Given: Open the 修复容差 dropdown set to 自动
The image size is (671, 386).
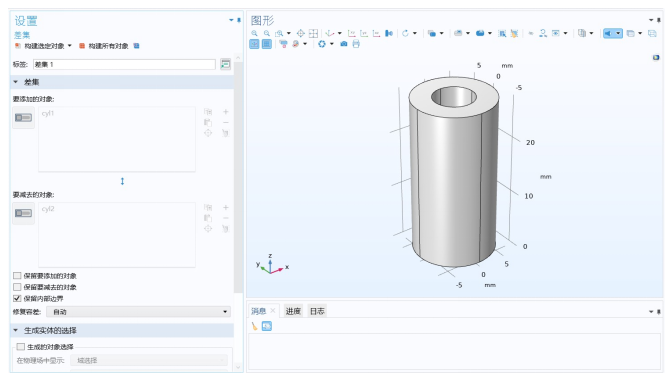Looking at the screenshot, I should click(138, 312).
